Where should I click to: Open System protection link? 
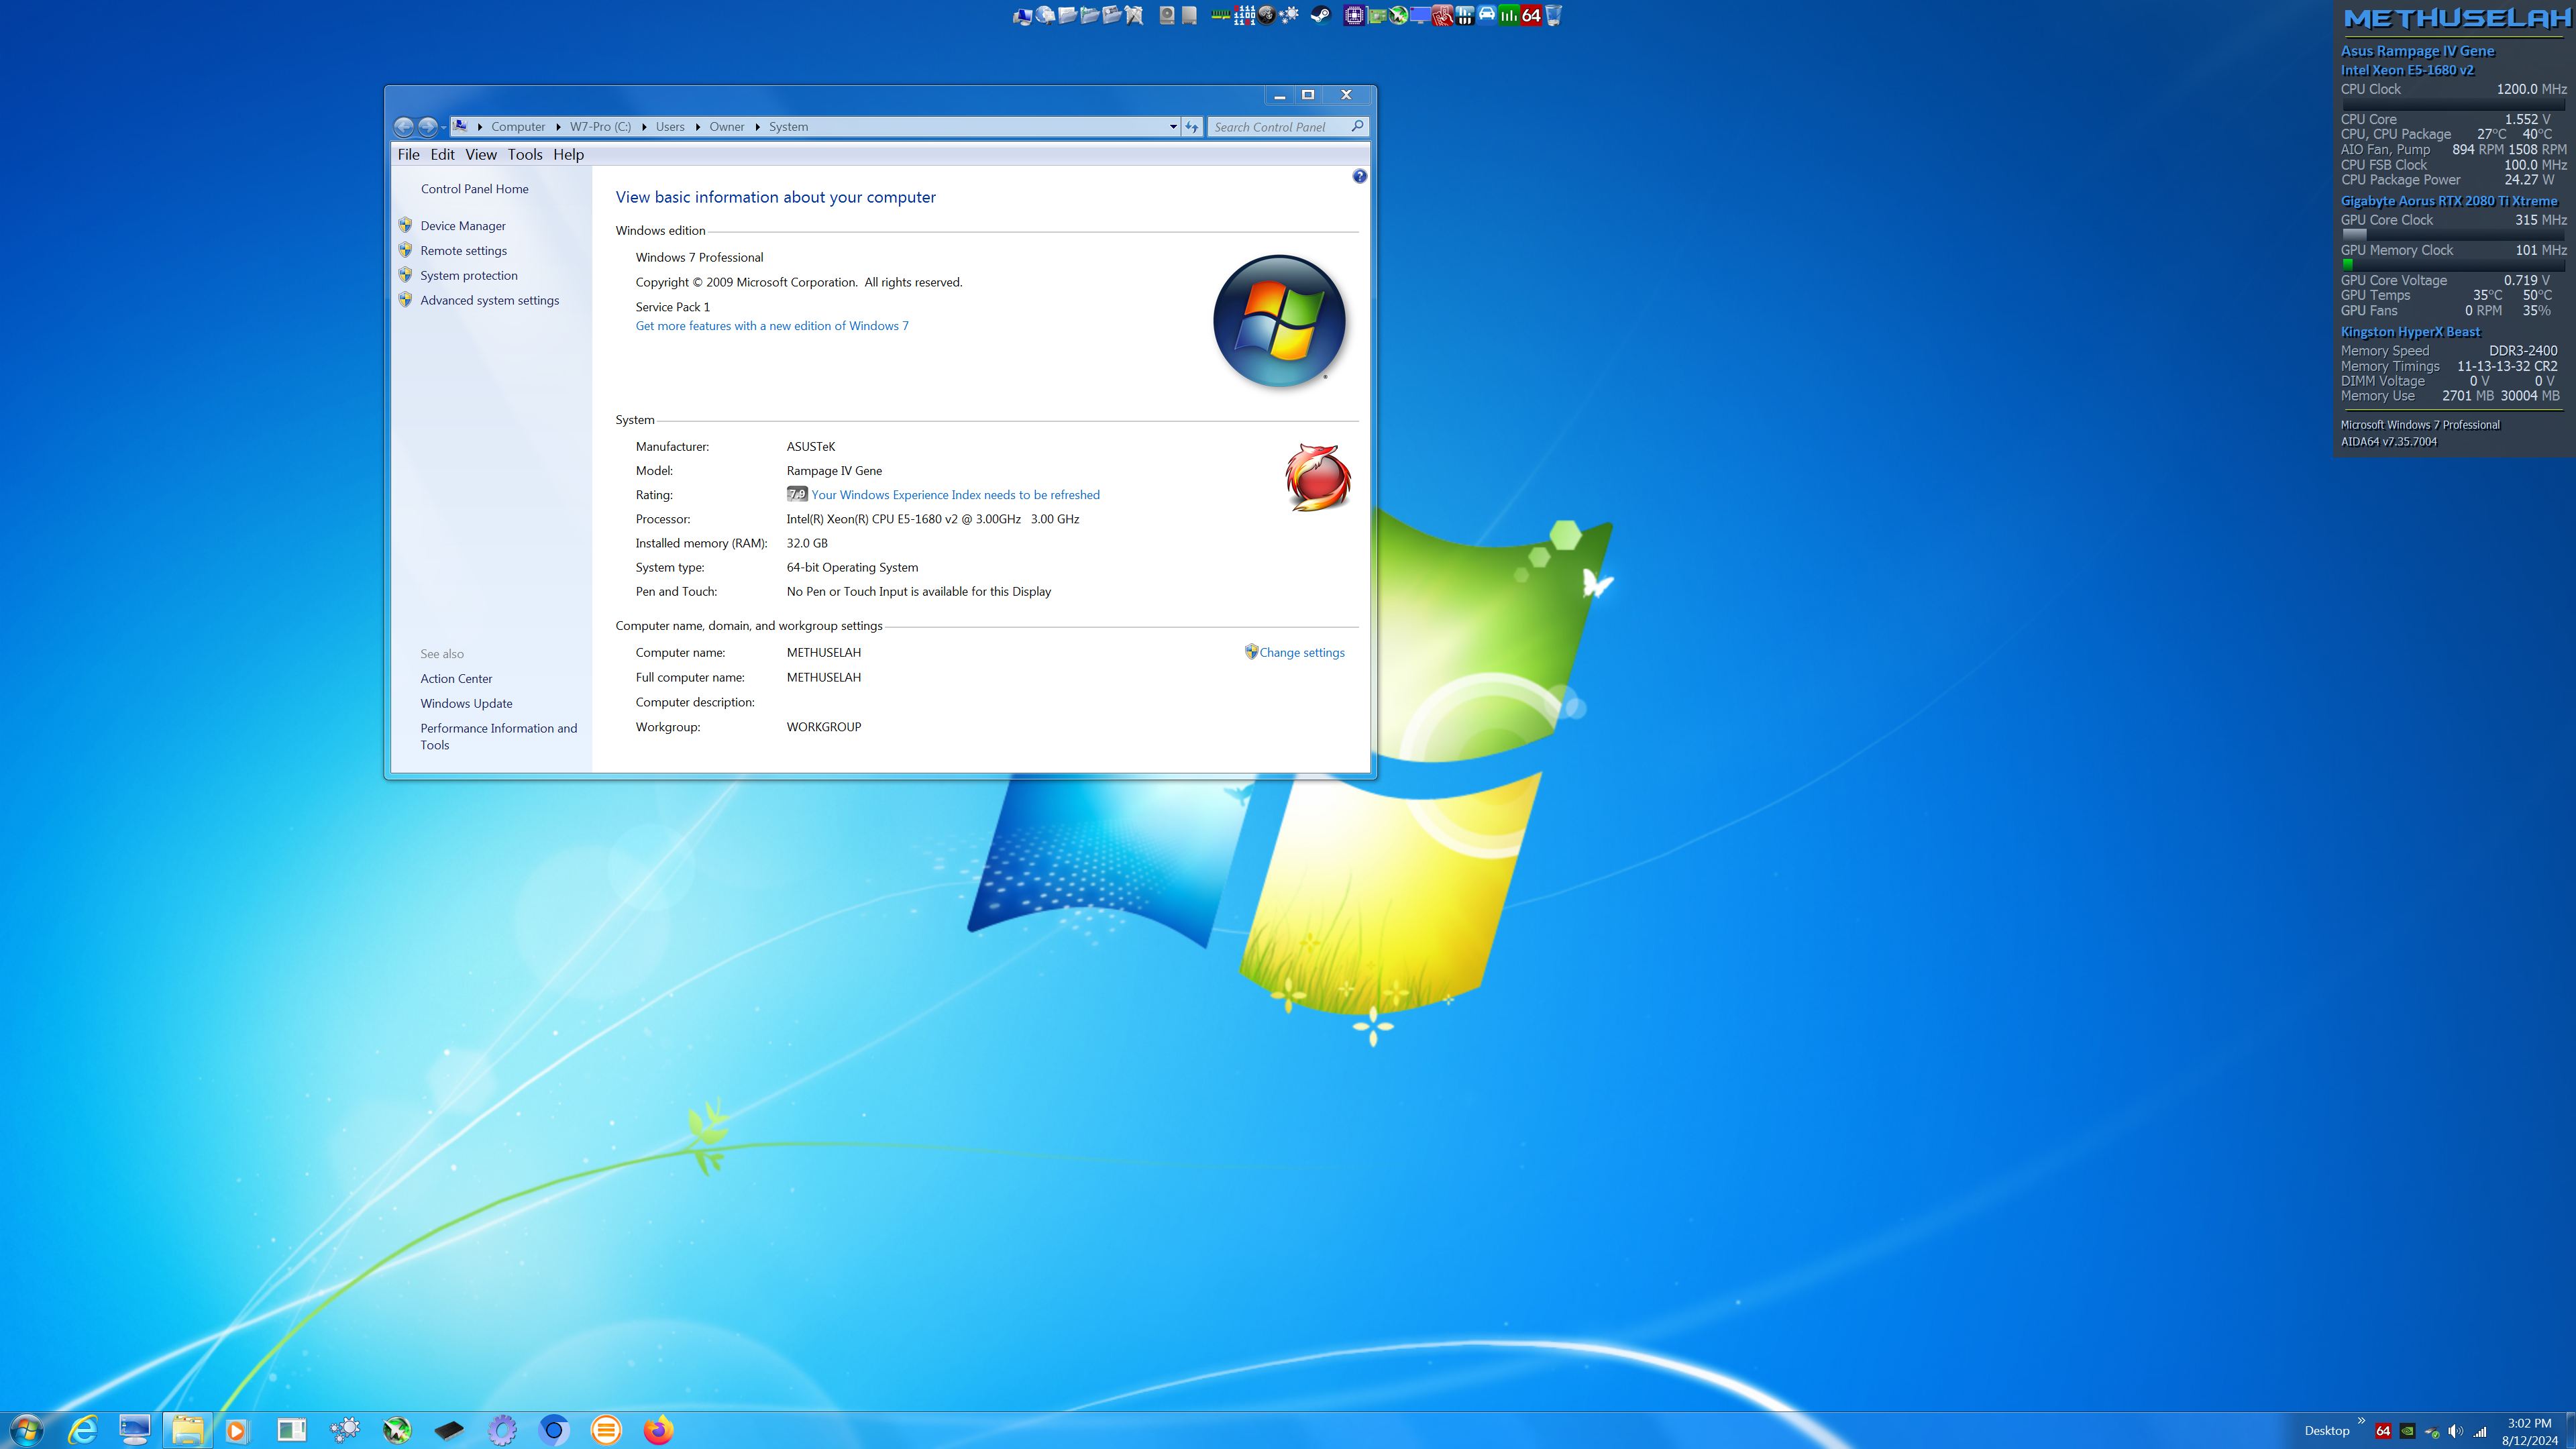[x=469, y=276]
